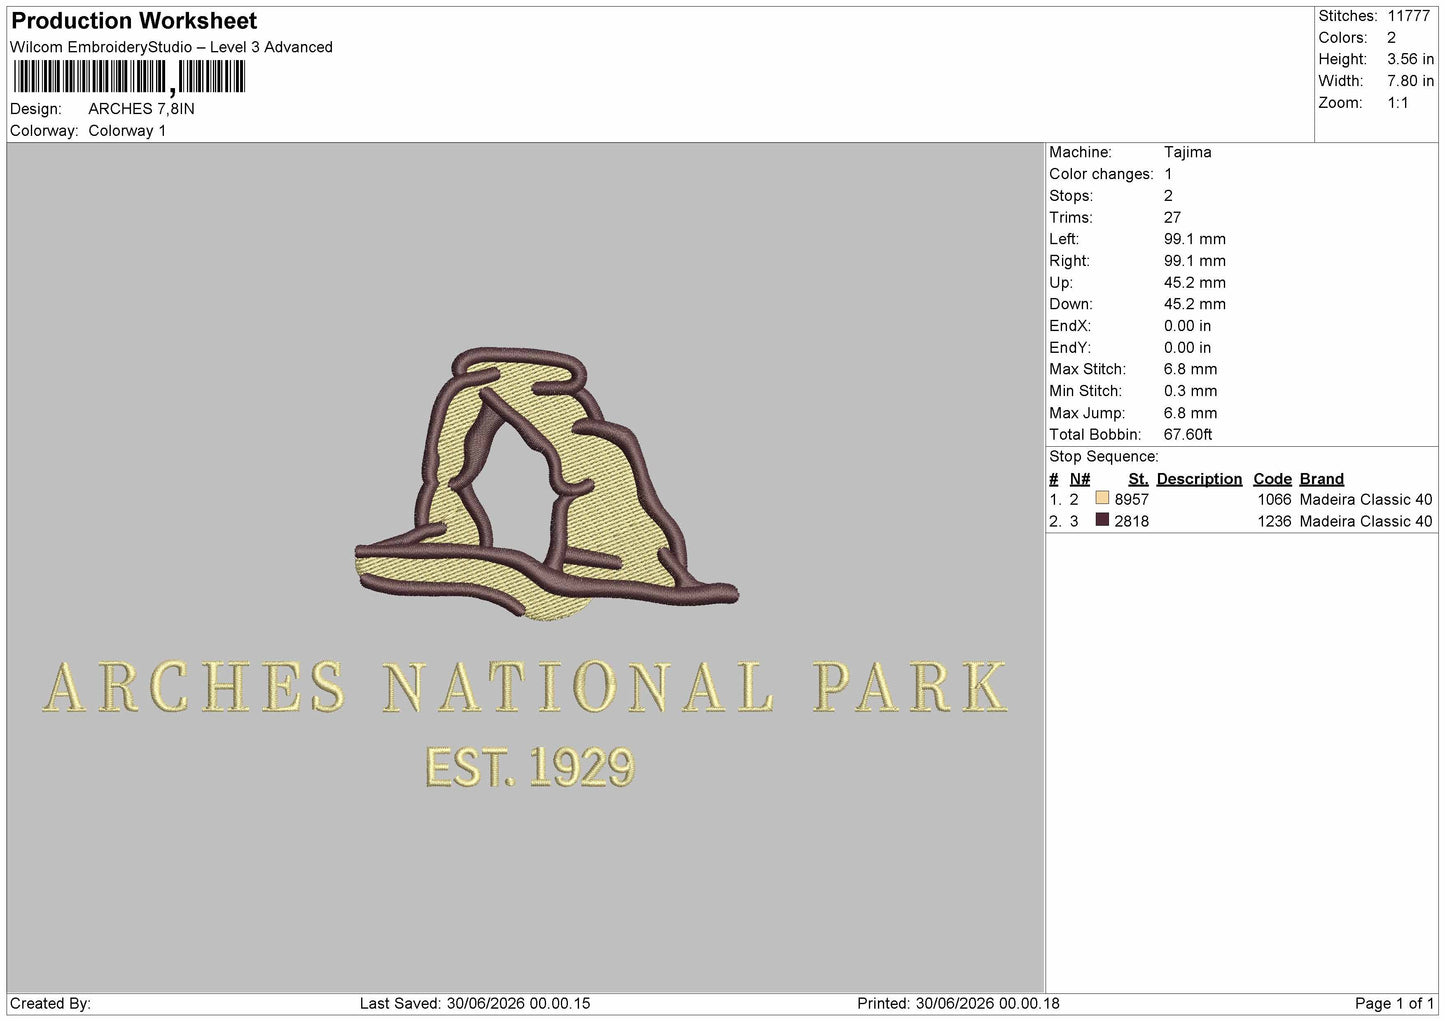The height and width of the screenshot is (1021, 1445).
Task: Click the 'Production Worksheet' heading
Action: tap(134, 21)
